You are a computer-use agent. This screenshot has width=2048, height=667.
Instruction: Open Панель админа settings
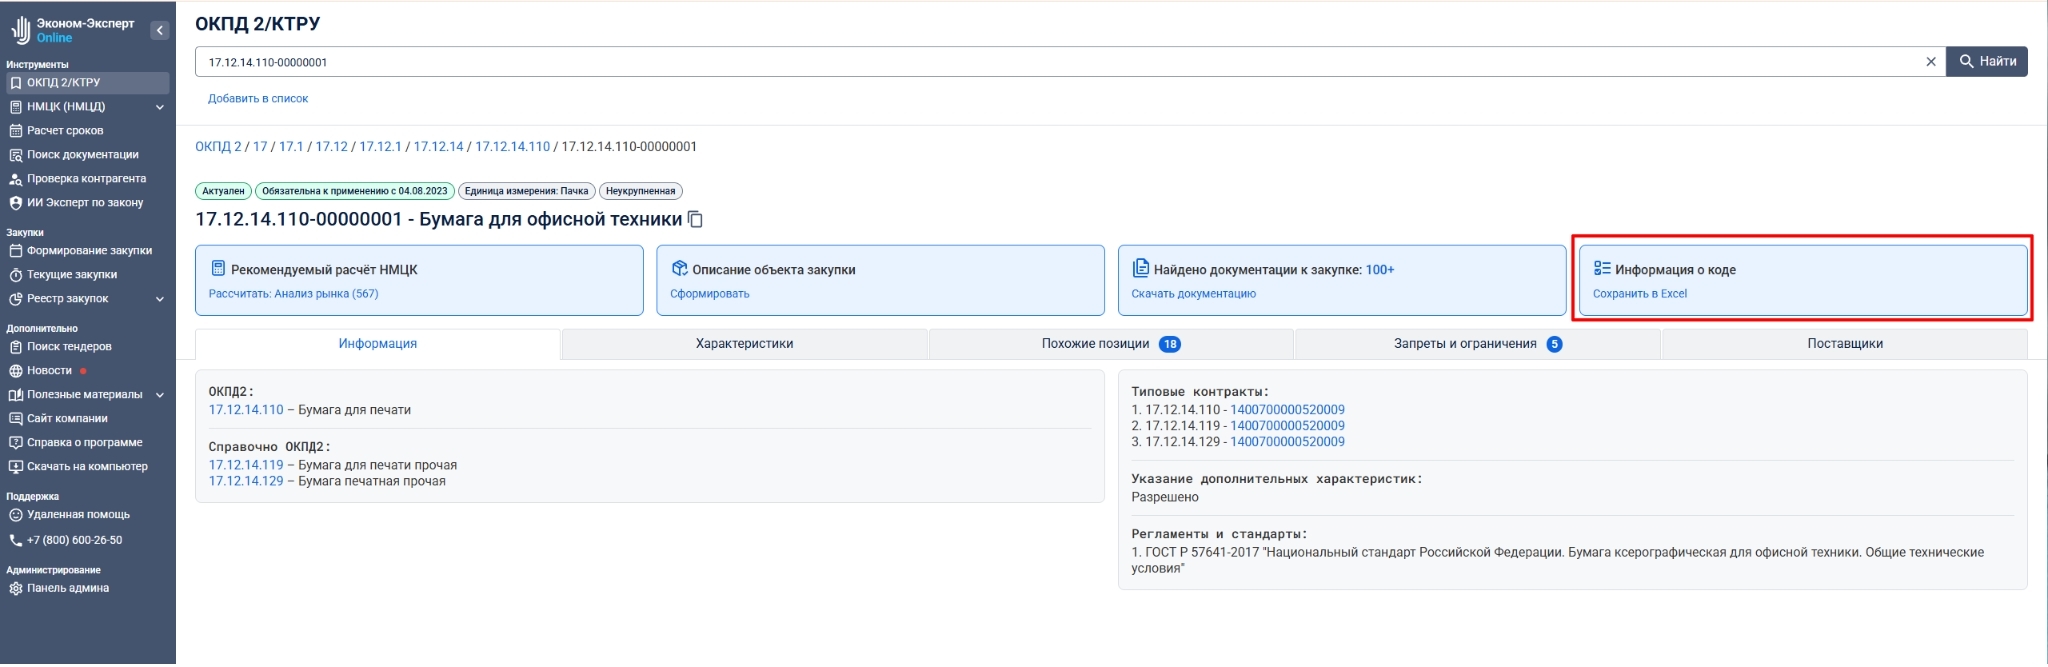pos(67,589)
